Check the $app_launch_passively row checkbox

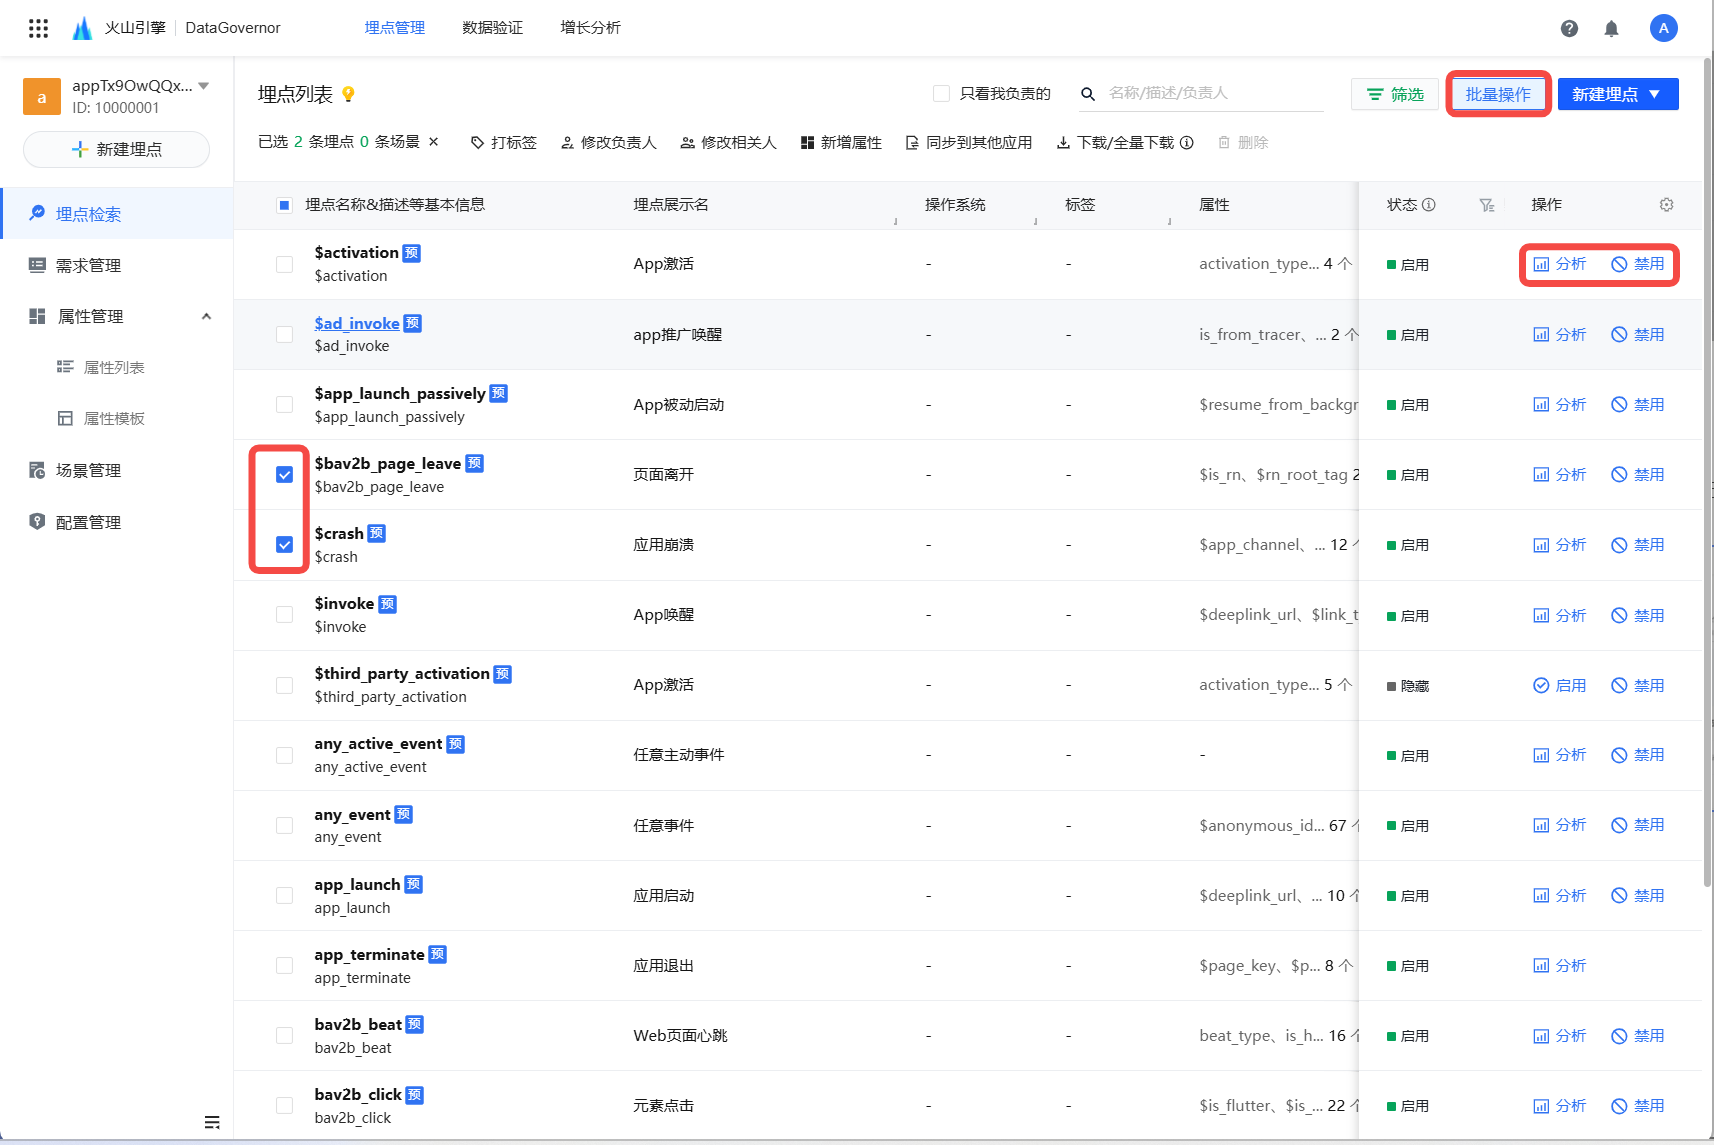[x=284, y=404]
